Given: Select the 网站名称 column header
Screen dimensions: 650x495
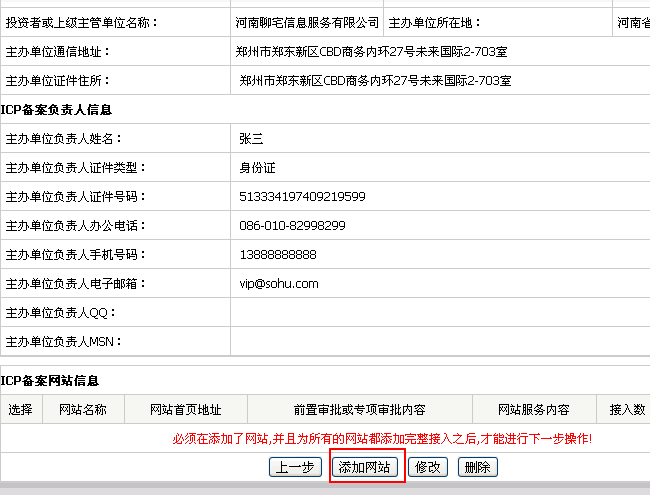Looking at the screenshot, I should pyautogui.click(x=83, y=409).
